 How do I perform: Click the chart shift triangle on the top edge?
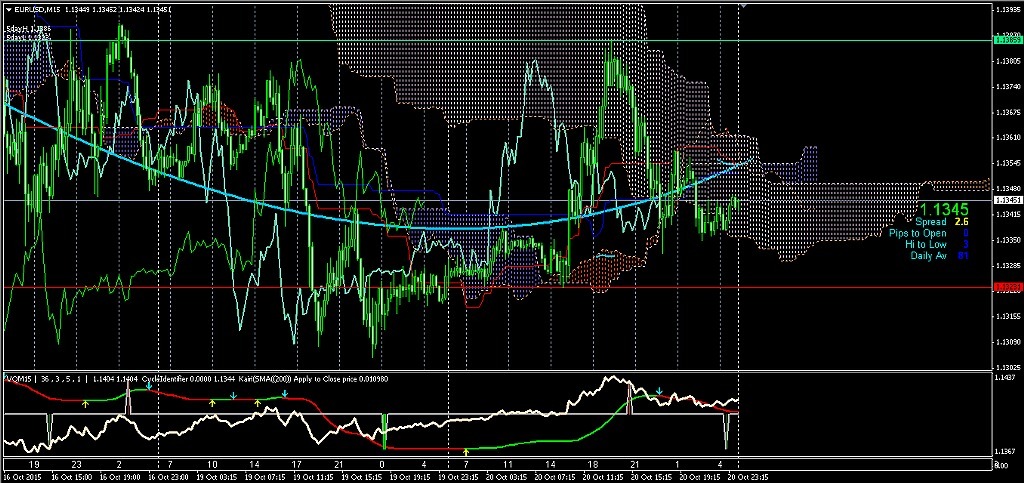[743, 5]
